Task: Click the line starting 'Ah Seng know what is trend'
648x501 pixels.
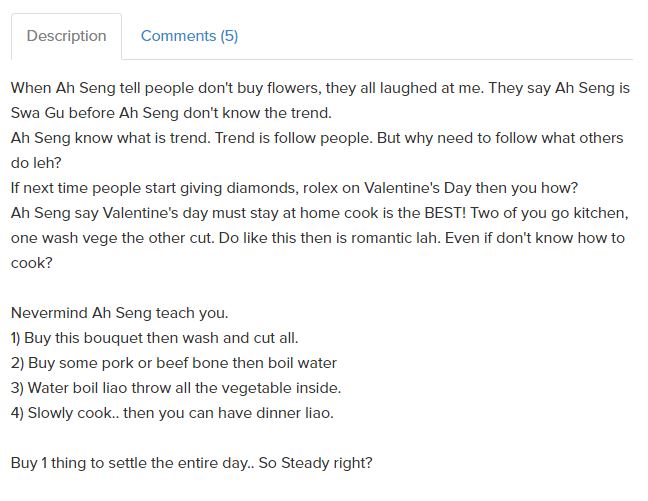Action: [x=316, y=138]
